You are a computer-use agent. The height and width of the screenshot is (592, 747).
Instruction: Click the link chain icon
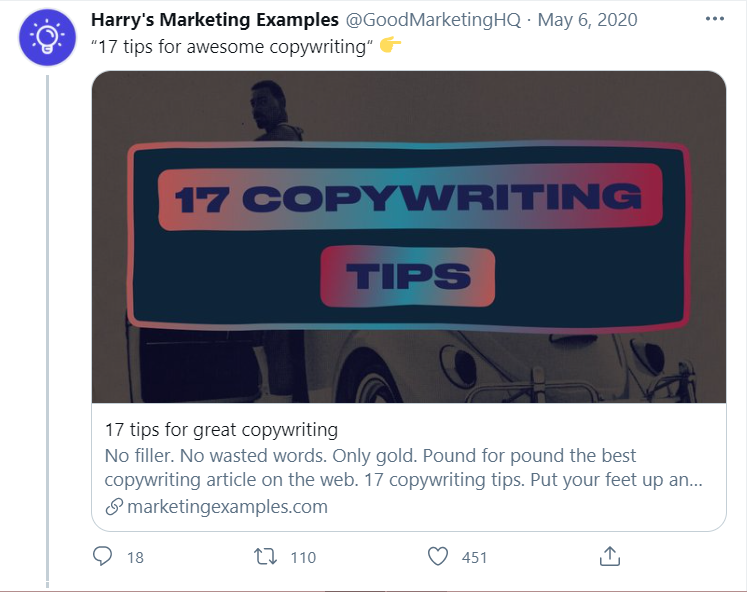114,507
